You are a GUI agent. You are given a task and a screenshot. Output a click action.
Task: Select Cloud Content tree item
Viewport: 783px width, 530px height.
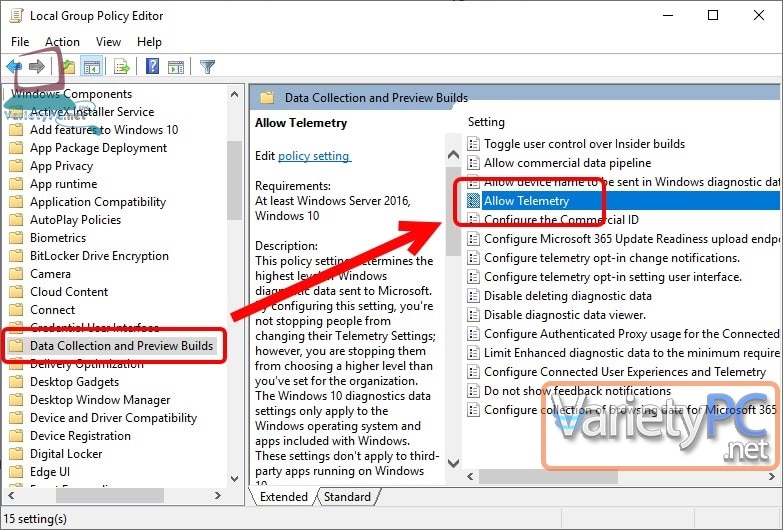pos(69,292)
